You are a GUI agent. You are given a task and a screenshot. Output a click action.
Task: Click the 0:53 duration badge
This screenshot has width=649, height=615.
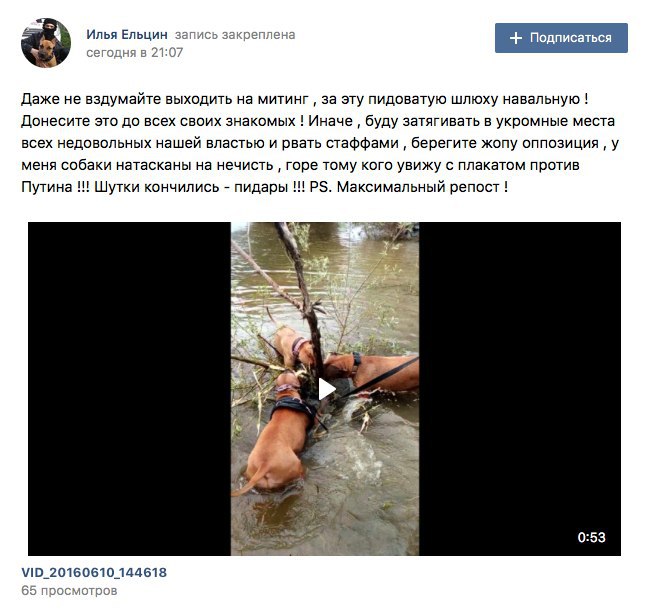click(x=591, y=537)
